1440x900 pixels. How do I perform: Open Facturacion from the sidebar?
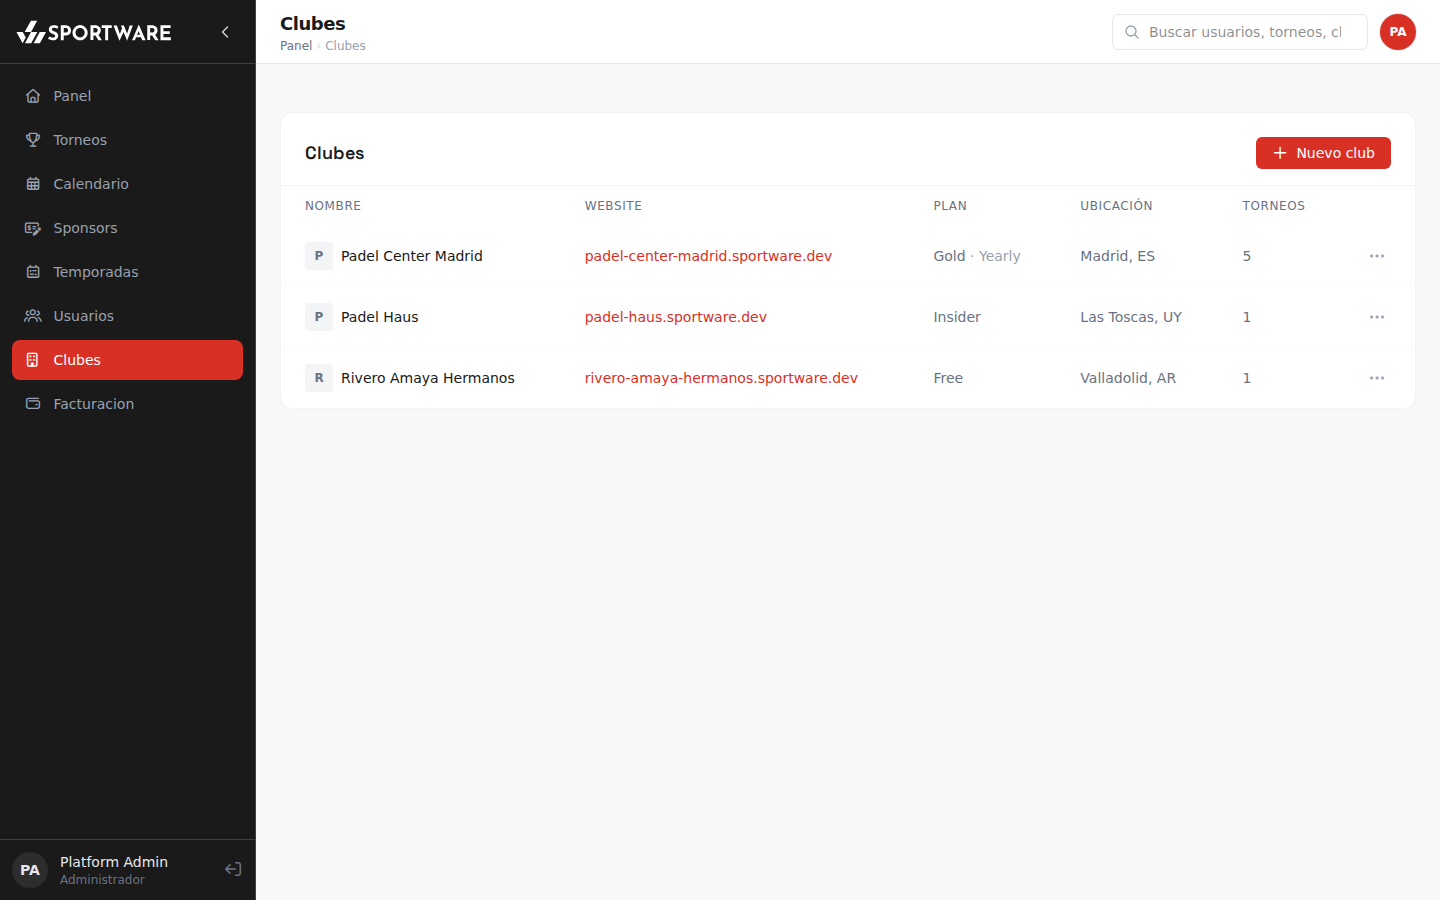(127, 404)
